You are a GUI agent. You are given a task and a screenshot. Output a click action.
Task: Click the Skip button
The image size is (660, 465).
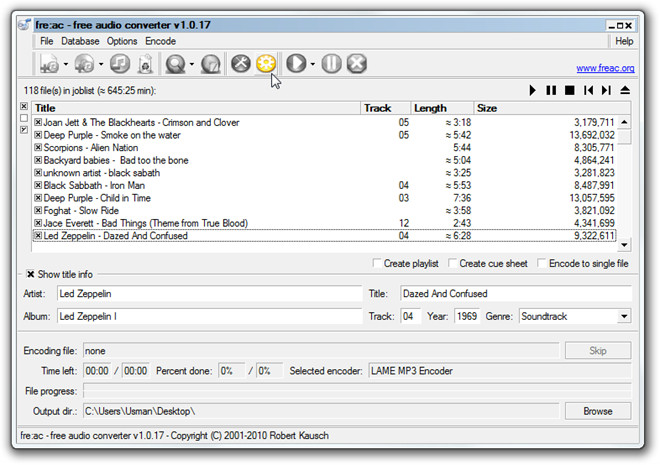tap(598, 351)
